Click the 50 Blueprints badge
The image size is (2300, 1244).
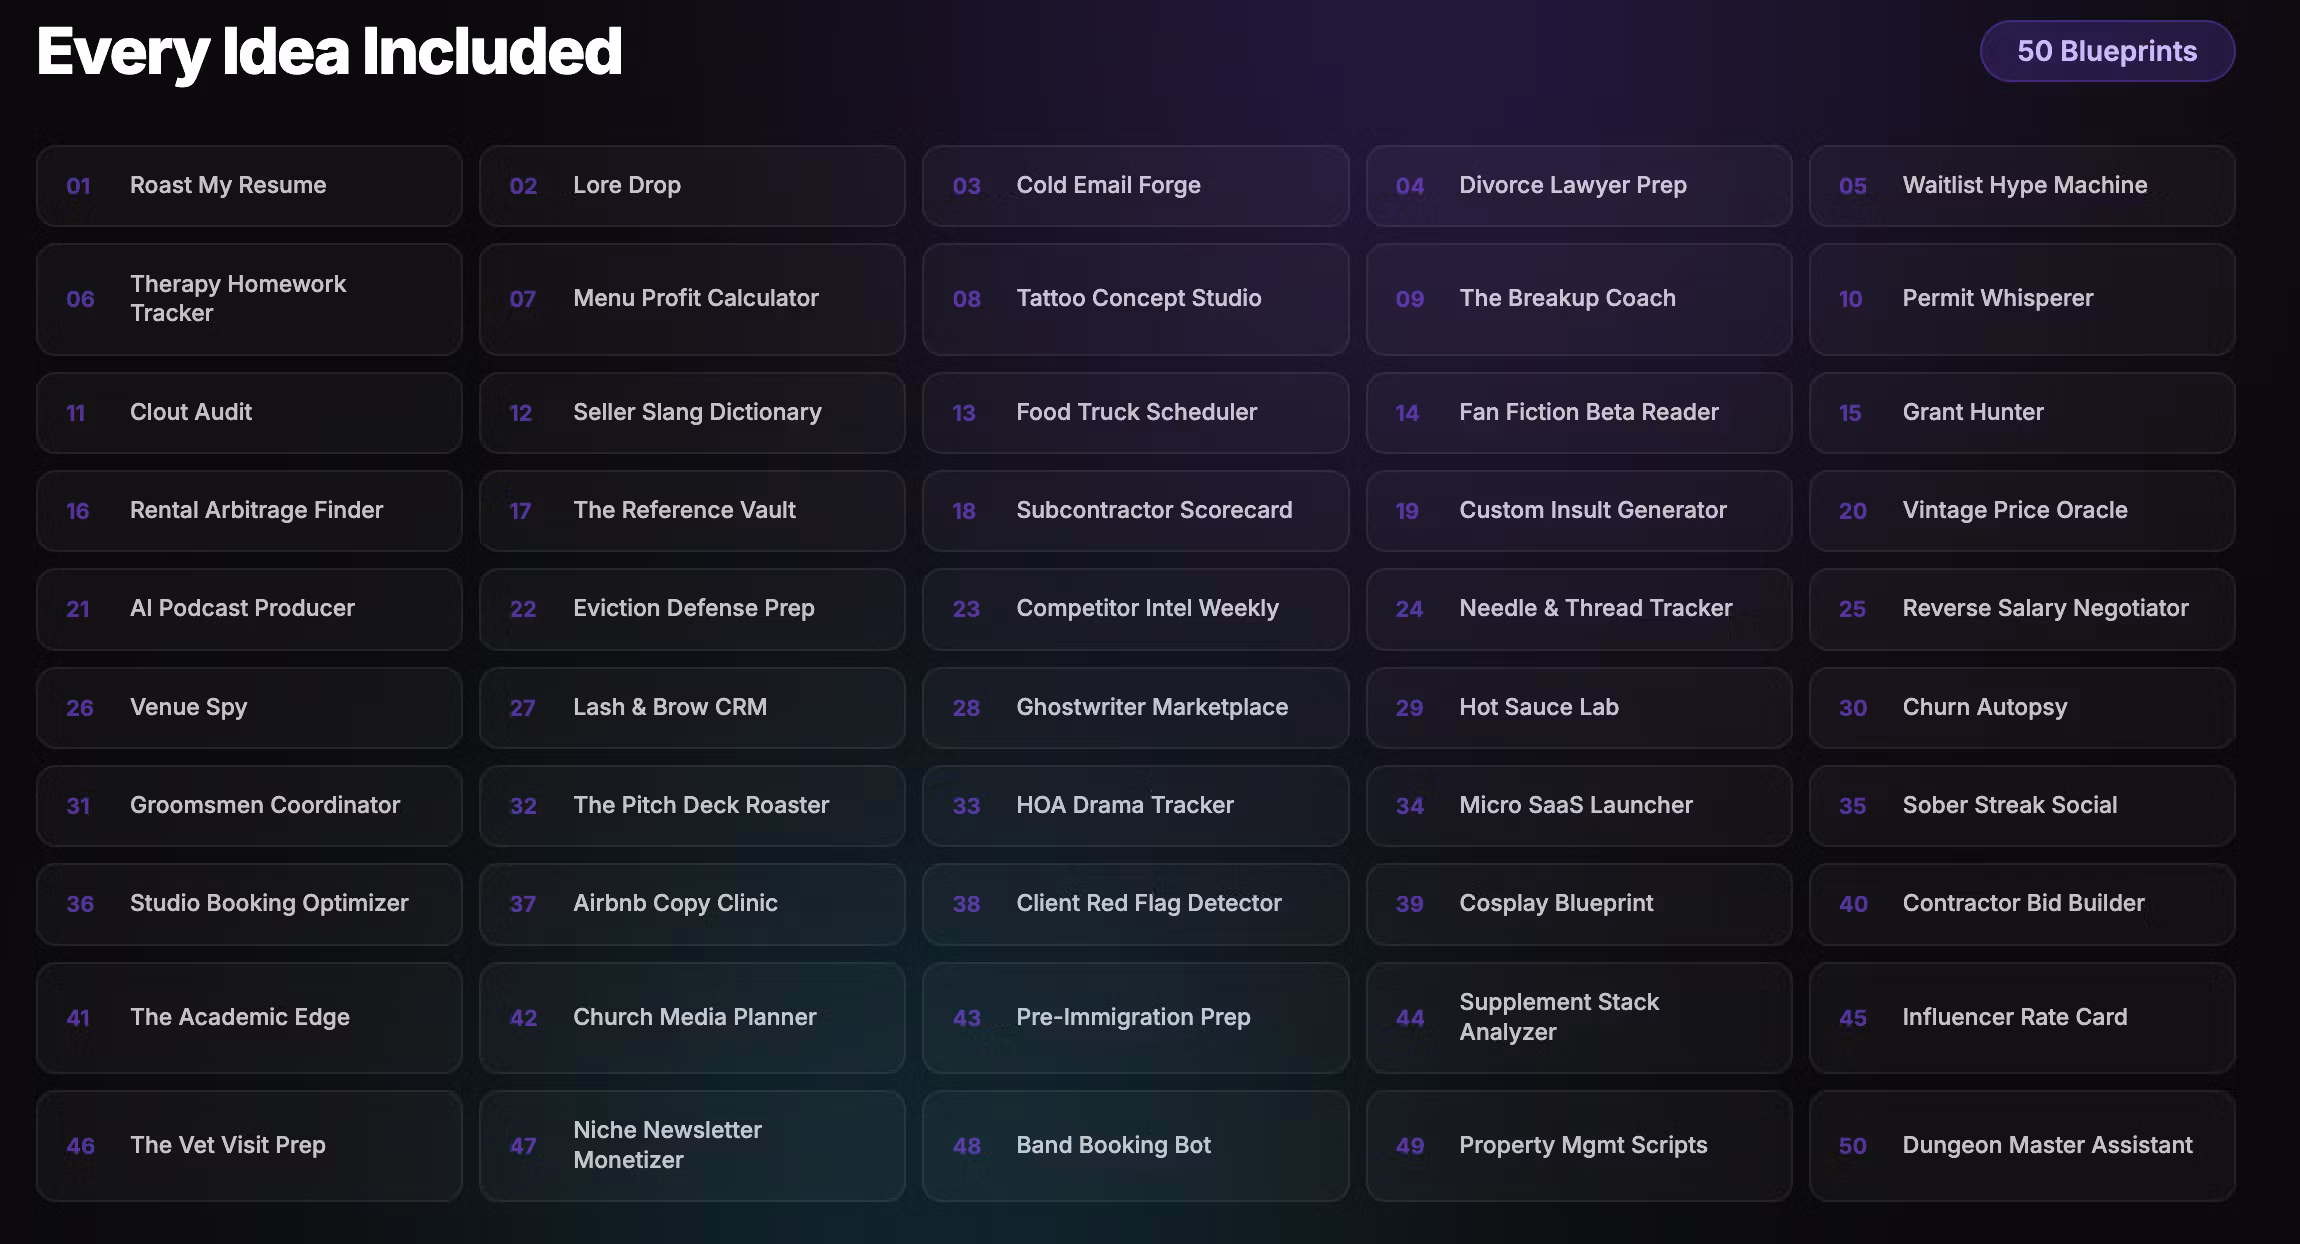click(x=2106, y=51)
